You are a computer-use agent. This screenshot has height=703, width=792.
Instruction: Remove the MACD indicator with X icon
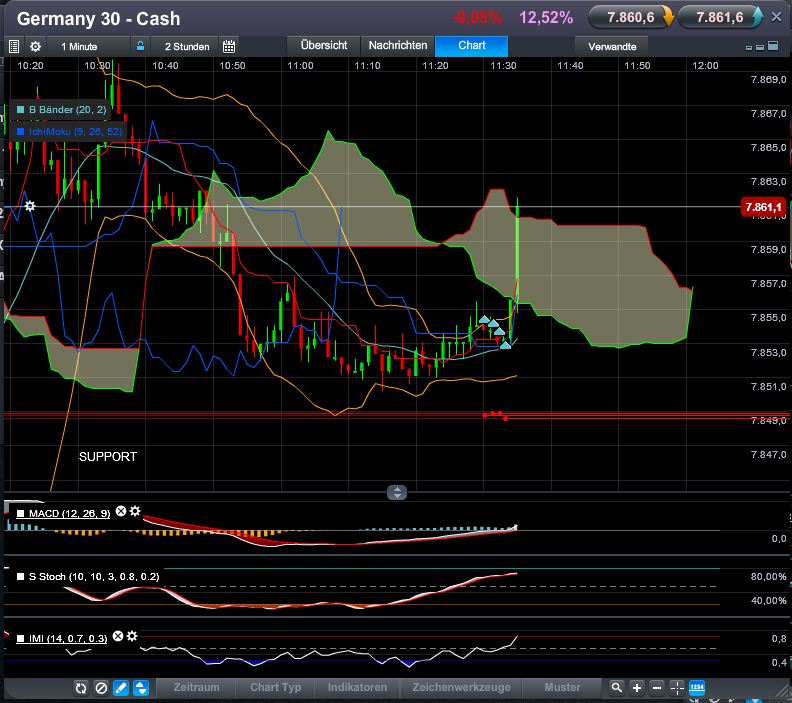pyautogui.click(x=121, y=512)
